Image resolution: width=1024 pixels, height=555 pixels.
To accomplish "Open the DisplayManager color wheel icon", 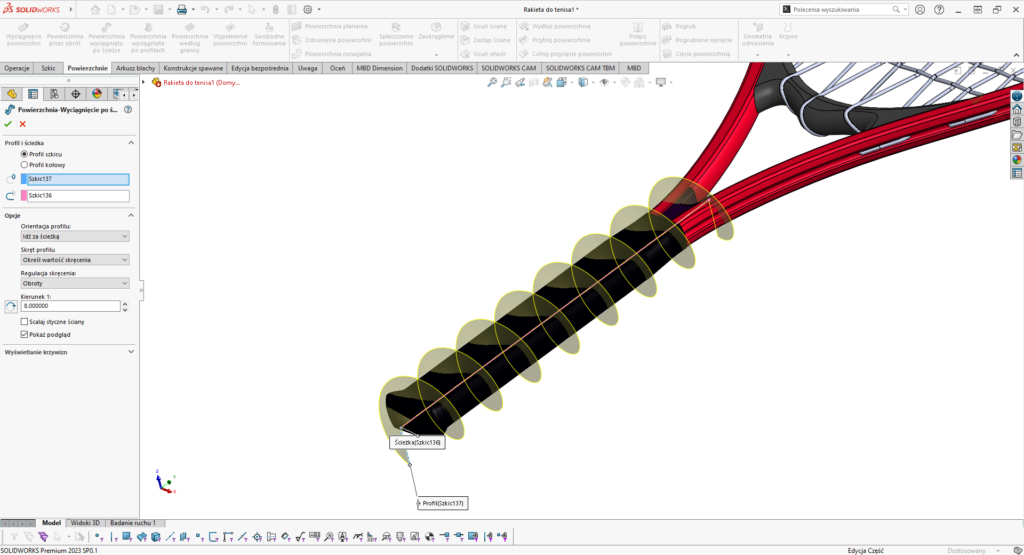I will click(96, 93).
